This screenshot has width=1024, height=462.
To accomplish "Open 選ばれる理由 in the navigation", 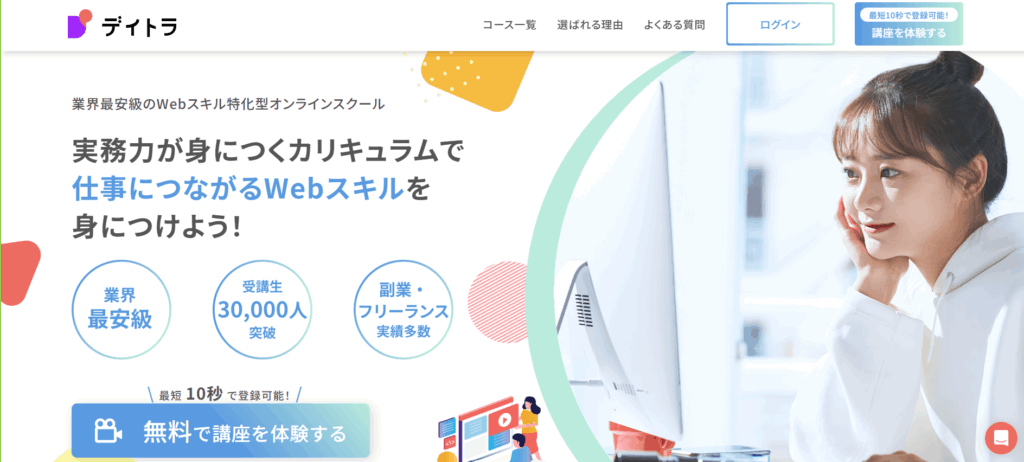I will coord(590,25).
